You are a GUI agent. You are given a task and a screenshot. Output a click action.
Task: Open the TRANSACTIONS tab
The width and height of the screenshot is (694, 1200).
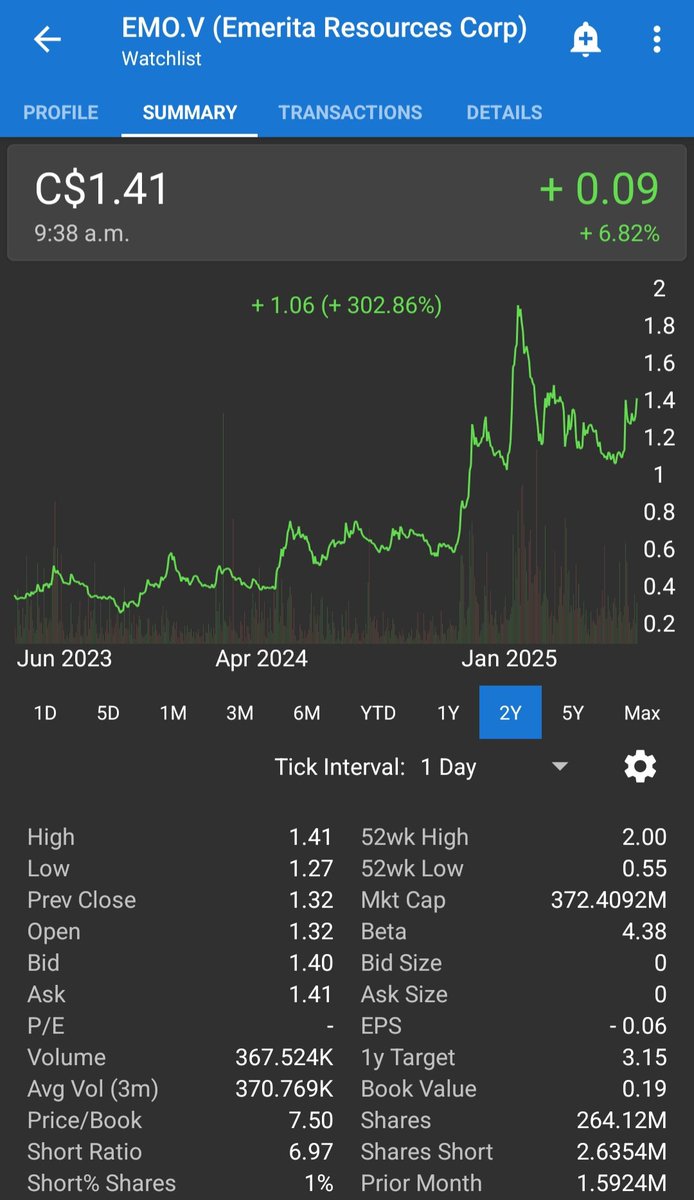[x=350, y=113]
